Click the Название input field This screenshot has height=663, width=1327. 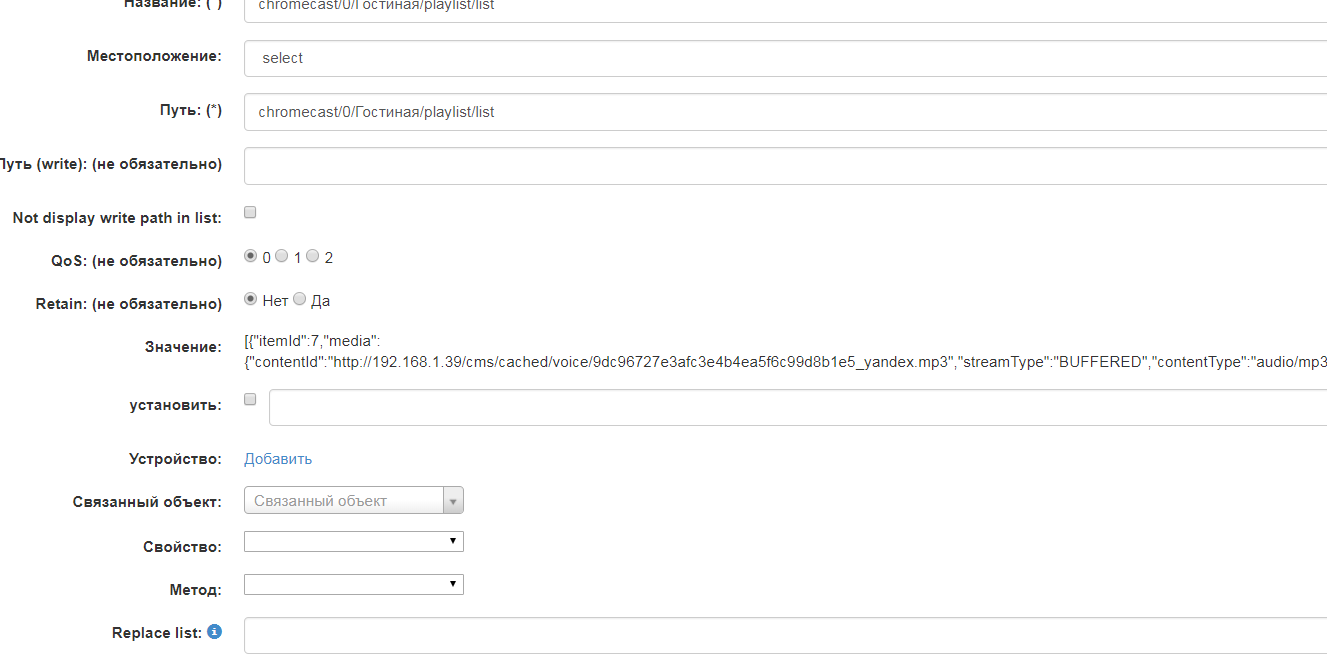click(x=600, y=8)
